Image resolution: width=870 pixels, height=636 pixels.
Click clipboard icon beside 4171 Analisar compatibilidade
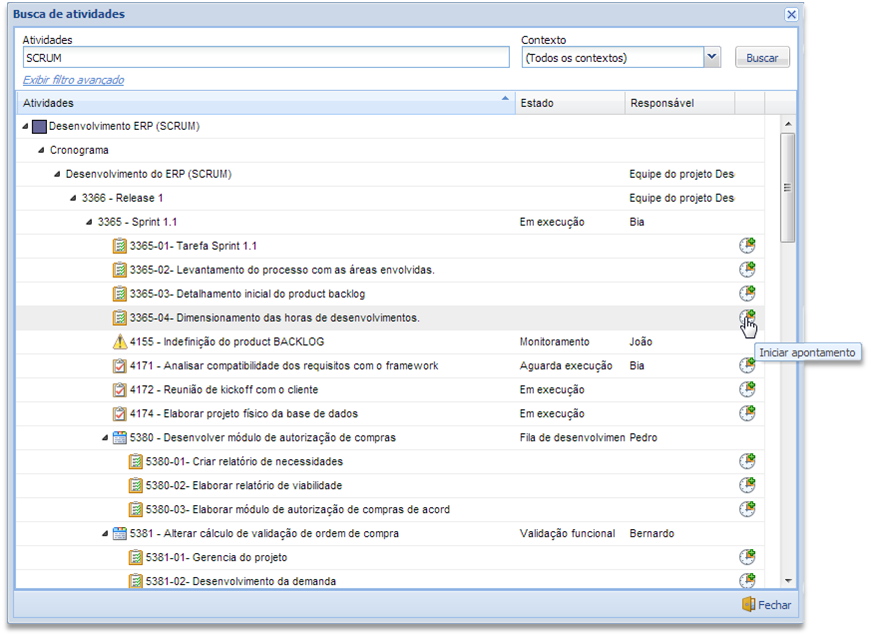(x=119, y=366)
